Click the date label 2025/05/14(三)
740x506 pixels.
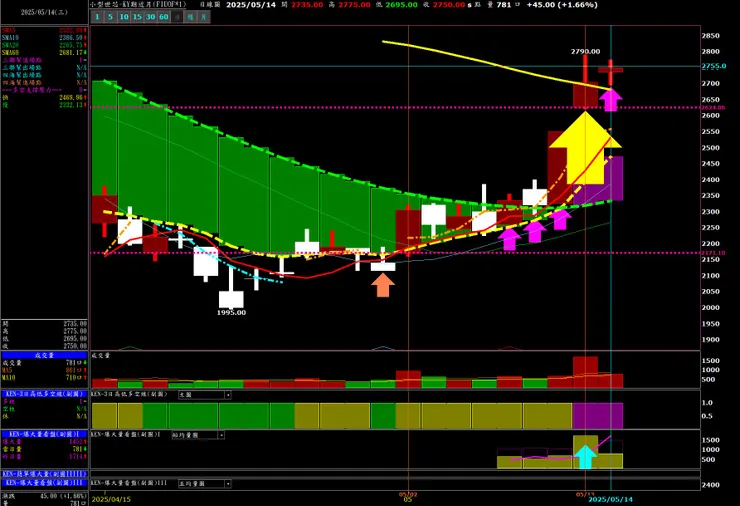click(x=44, y=13)
